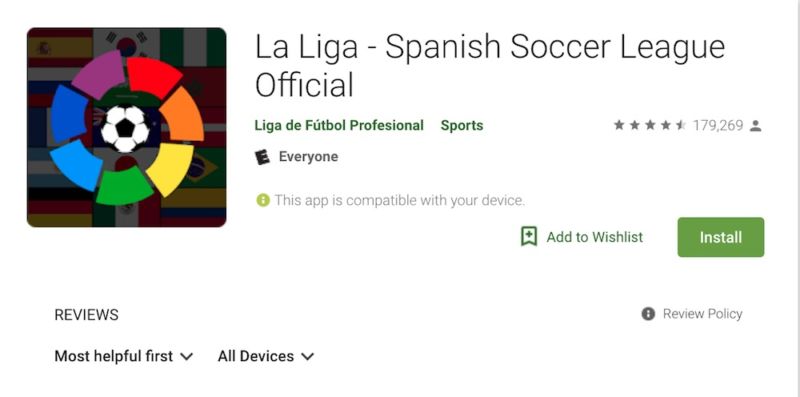The width and height of the screenshot is (800, 397).
Task: Click the chevron beside All Devices
Action: pos(307,356)
